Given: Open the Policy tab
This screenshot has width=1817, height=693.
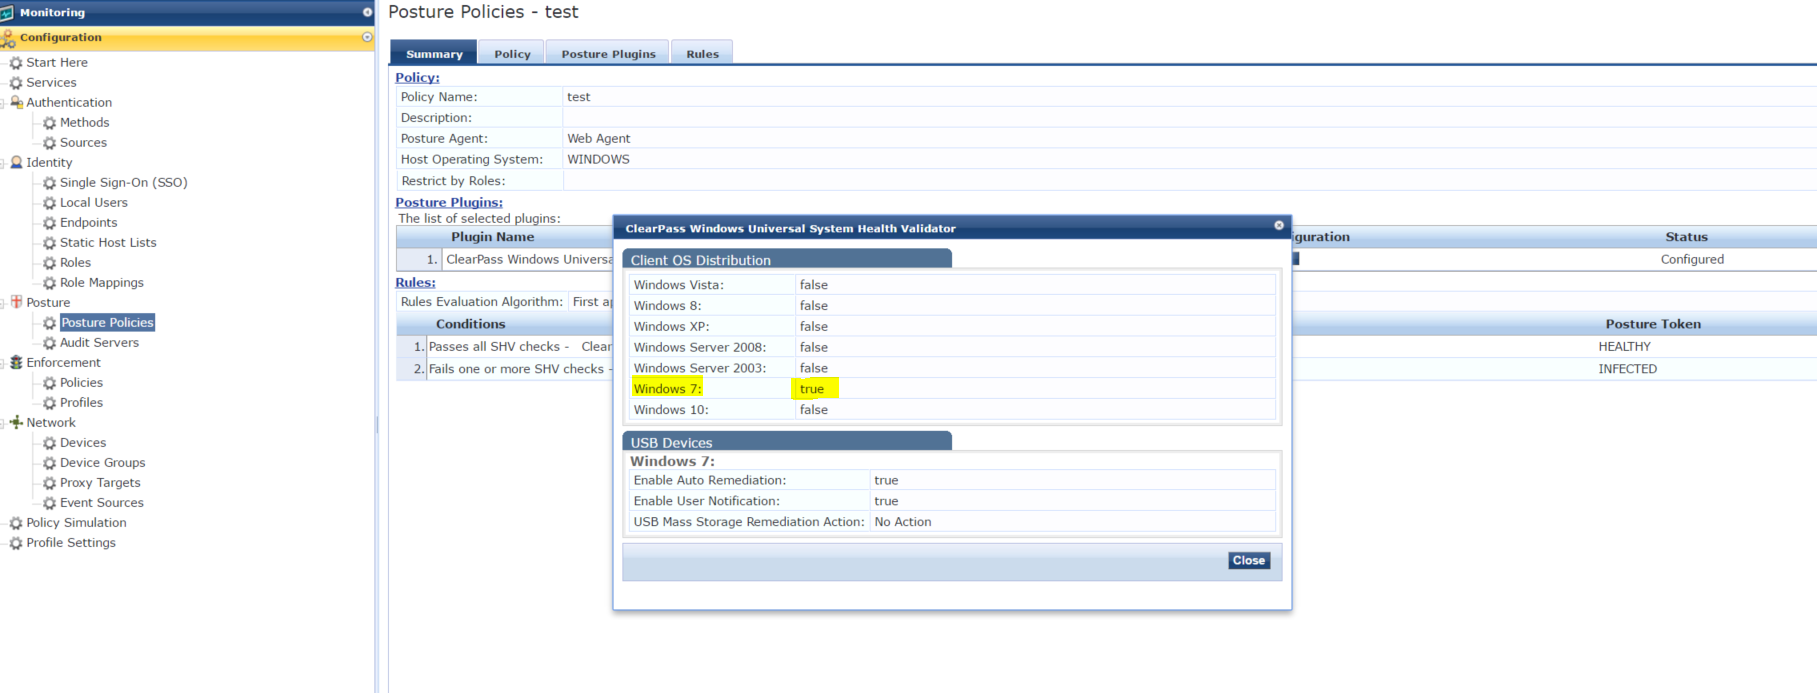Looking at the screenshot, I should point(512,53).
